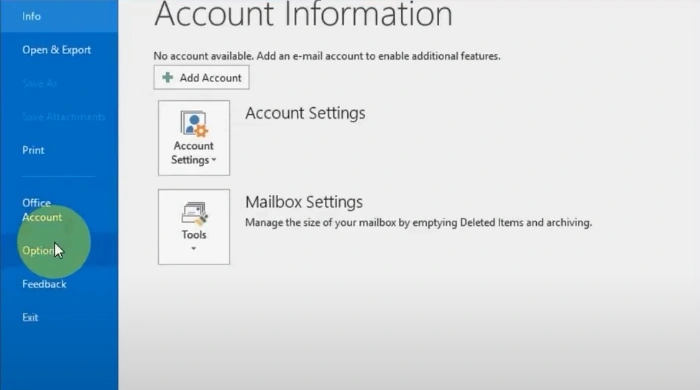Click the Mailbox Settings heading text
Screen dimensions: 700x390
(304, 202)
